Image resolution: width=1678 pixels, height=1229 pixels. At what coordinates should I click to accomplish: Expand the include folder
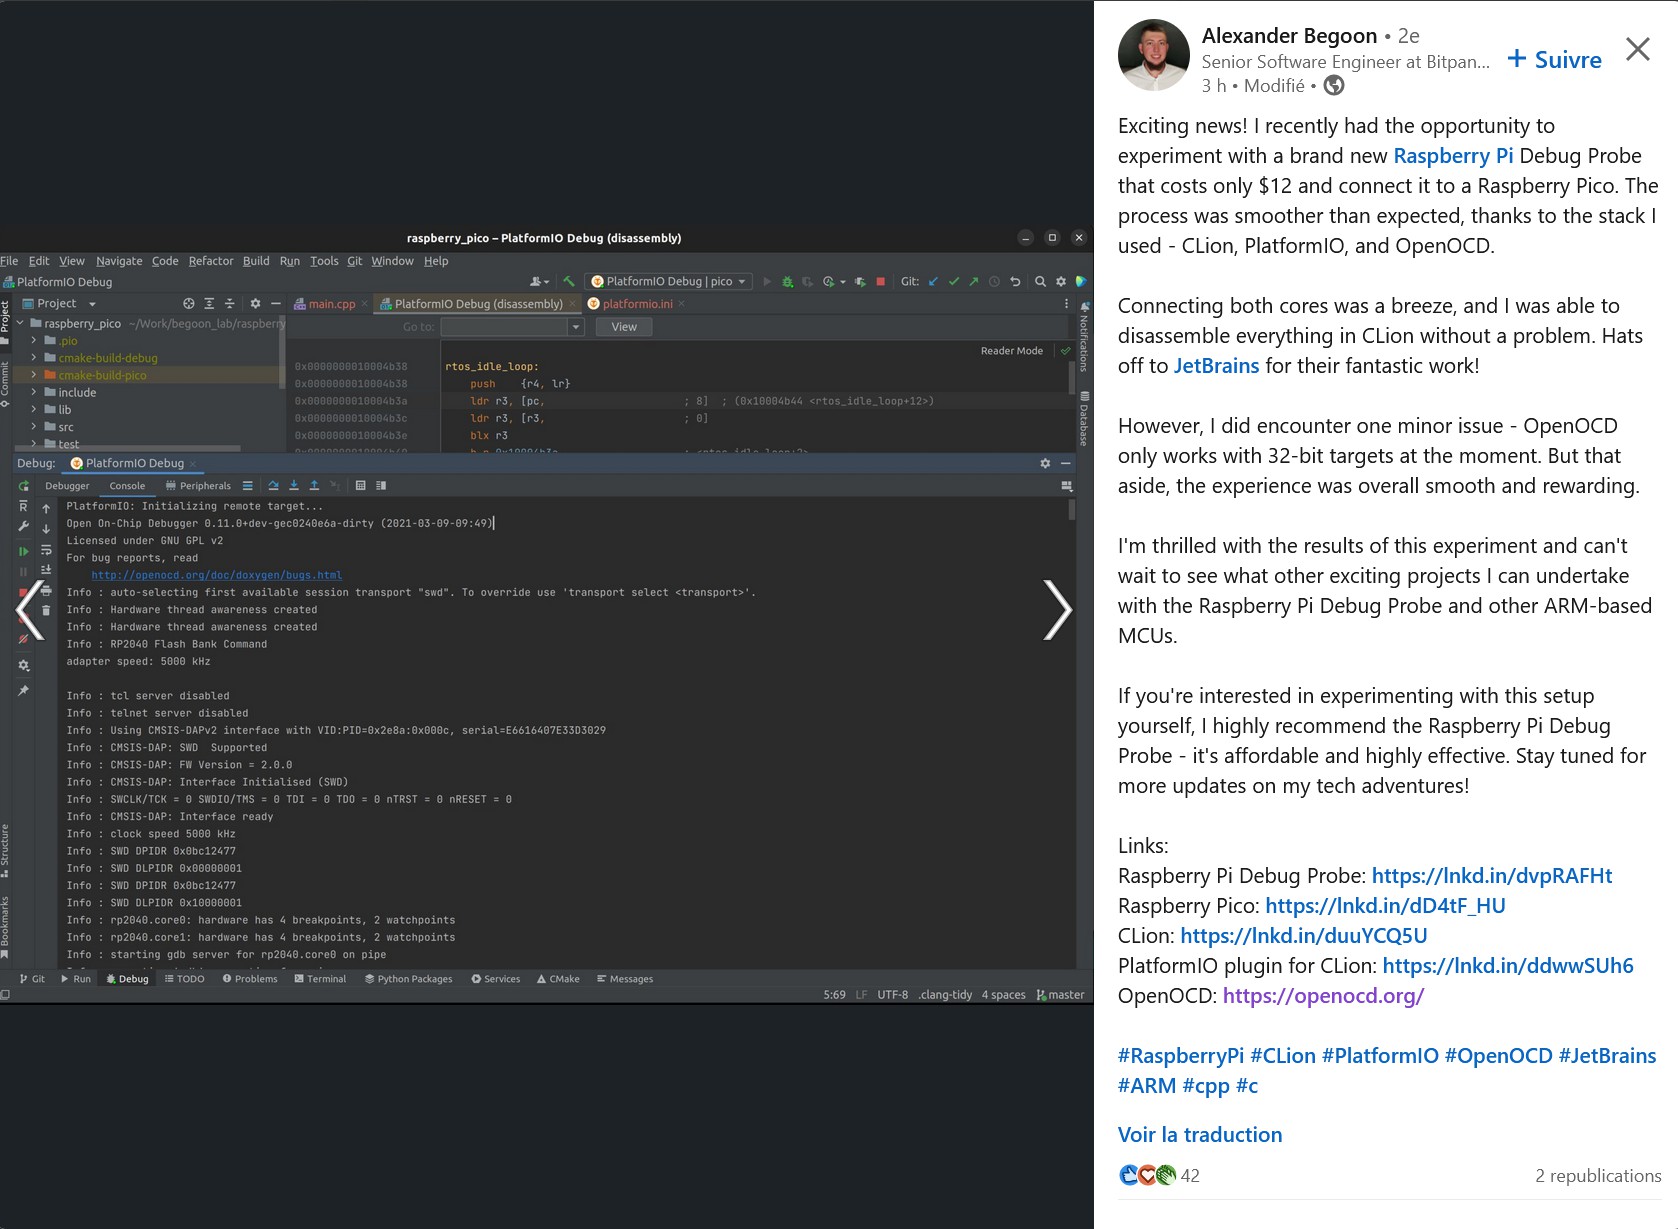(34, 392)
